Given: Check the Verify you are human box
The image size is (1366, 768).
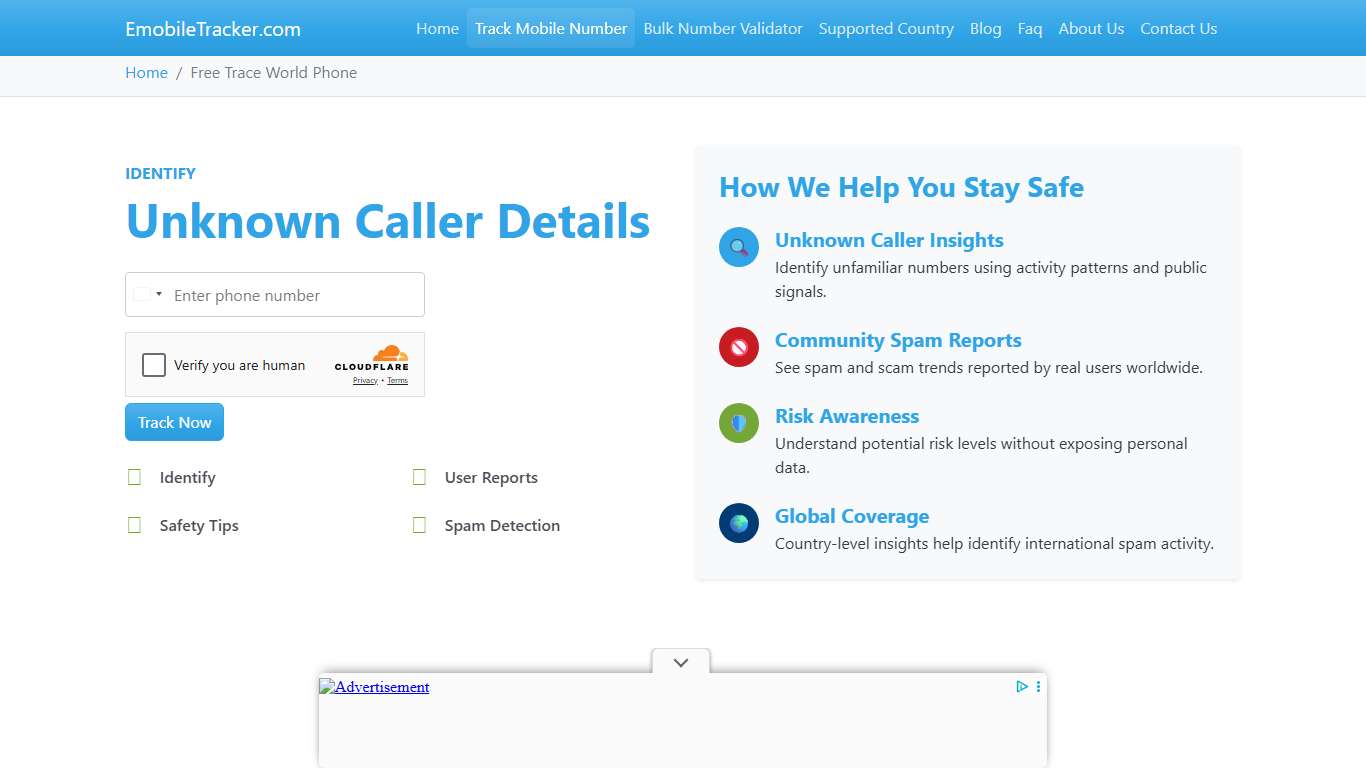Looking at the screenshot, I should click(154, 365).
